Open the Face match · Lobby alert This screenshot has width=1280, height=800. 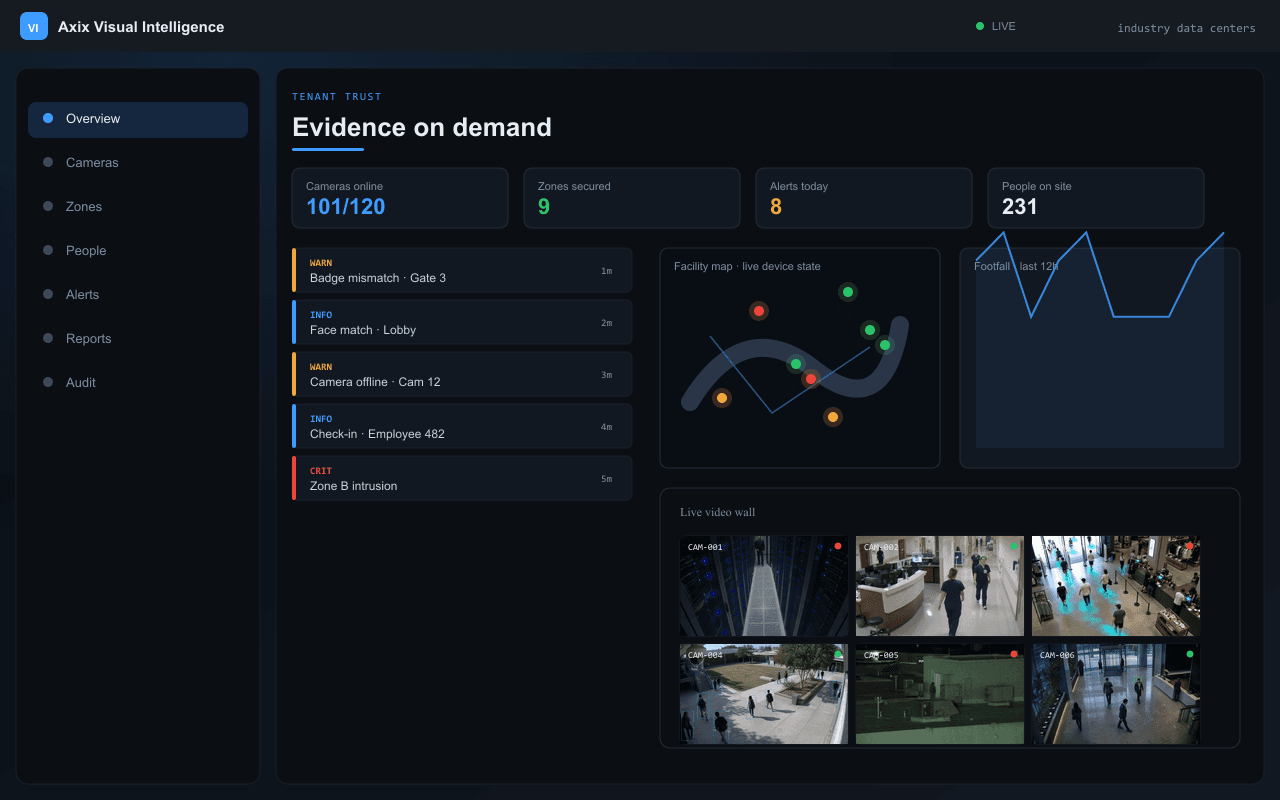(x=462, y=322)
